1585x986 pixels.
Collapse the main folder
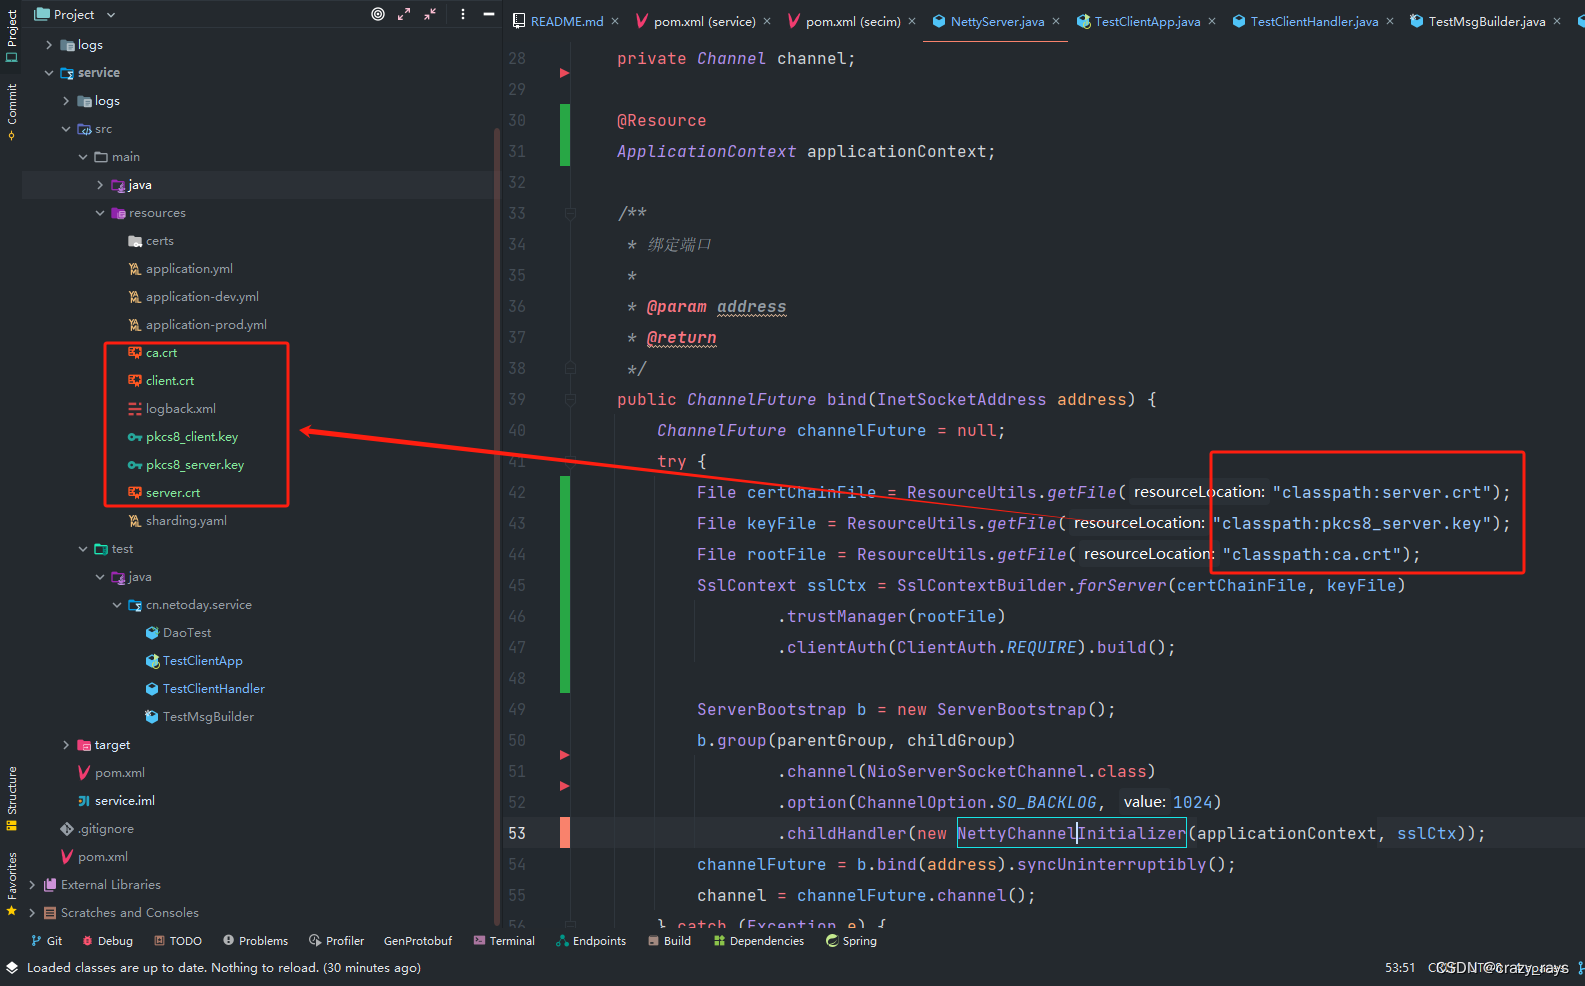[x=83, y=157]
